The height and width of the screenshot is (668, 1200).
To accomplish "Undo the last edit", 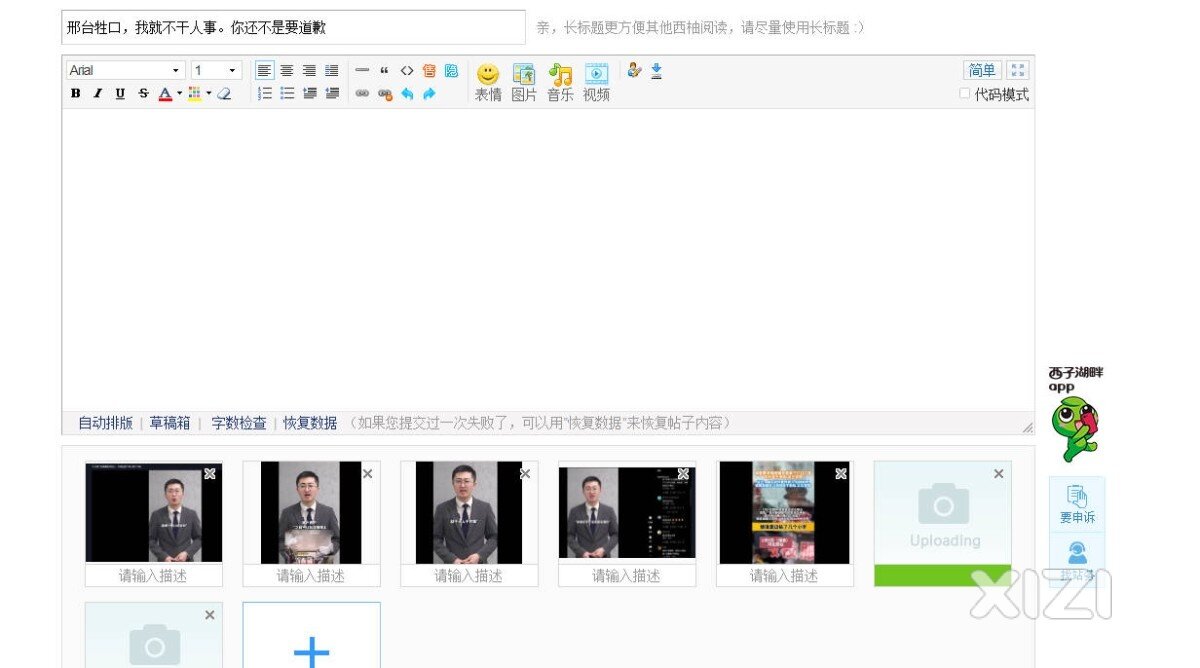I will click(x=407, y=94).
